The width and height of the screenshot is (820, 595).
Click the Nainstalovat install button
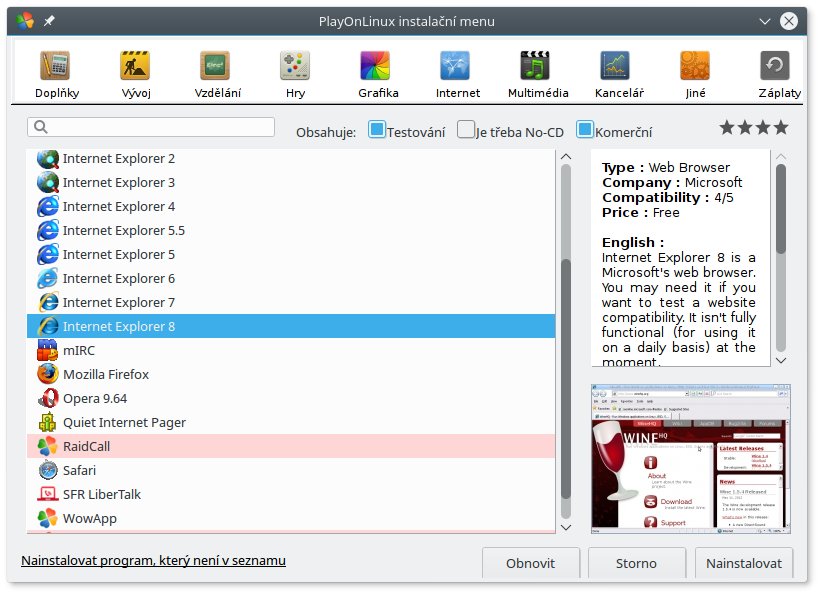click(x=744, y=563)
